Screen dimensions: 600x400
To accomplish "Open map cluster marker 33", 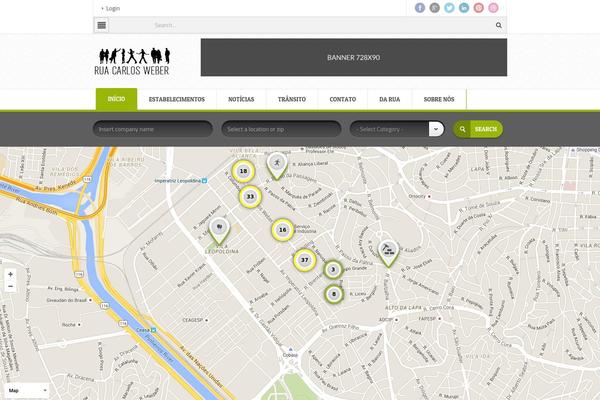I will [x=250, y=197].
